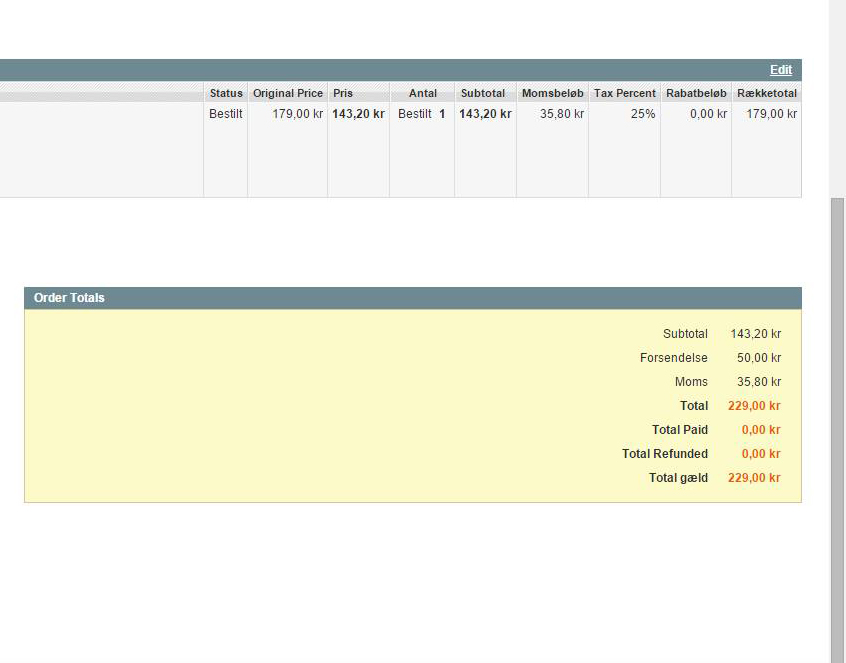Click the Antal column header
Screen dimensions: 846x663
coord(422,93)
